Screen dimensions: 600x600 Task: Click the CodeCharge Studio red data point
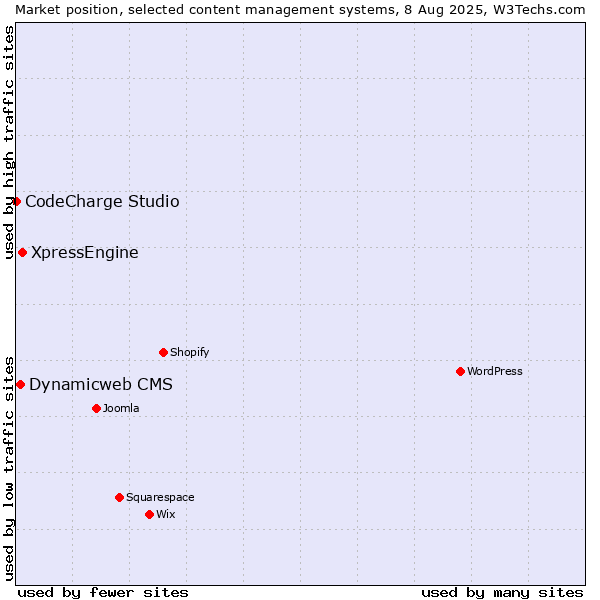16,201
